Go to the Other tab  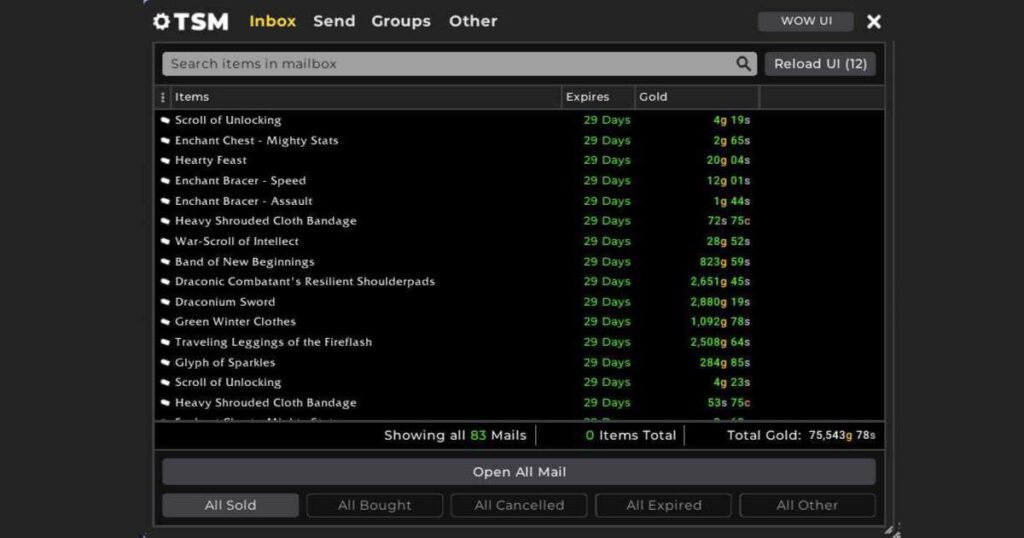473,21
